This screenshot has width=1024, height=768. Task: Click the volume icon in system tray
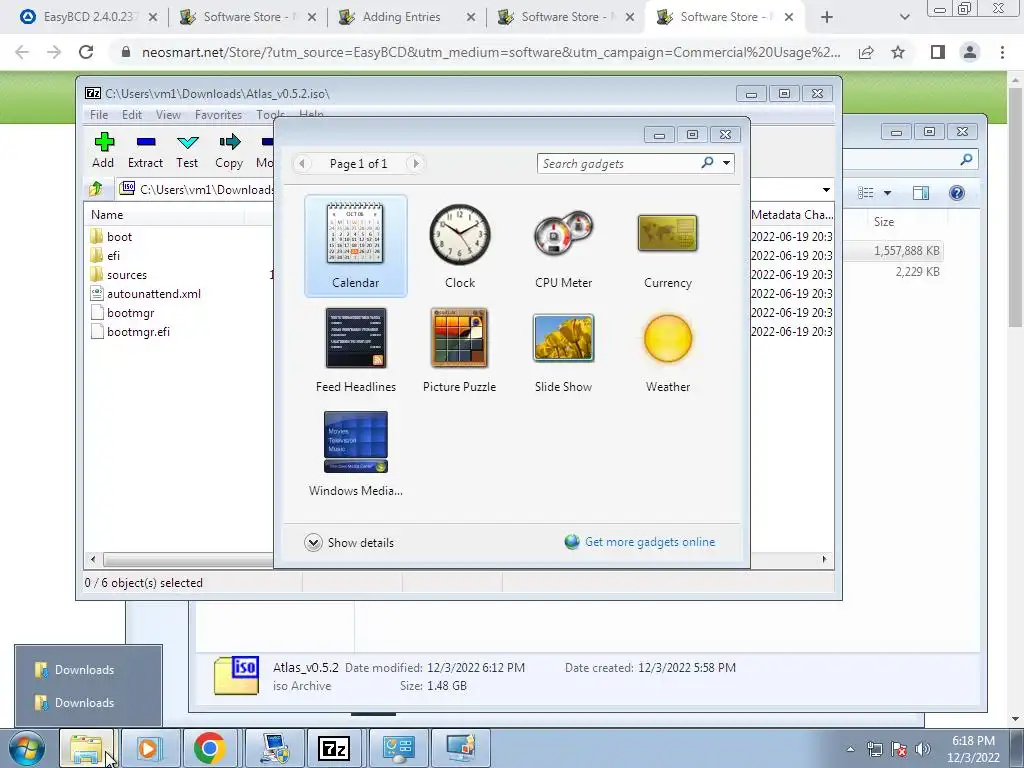tap(923, 749)
